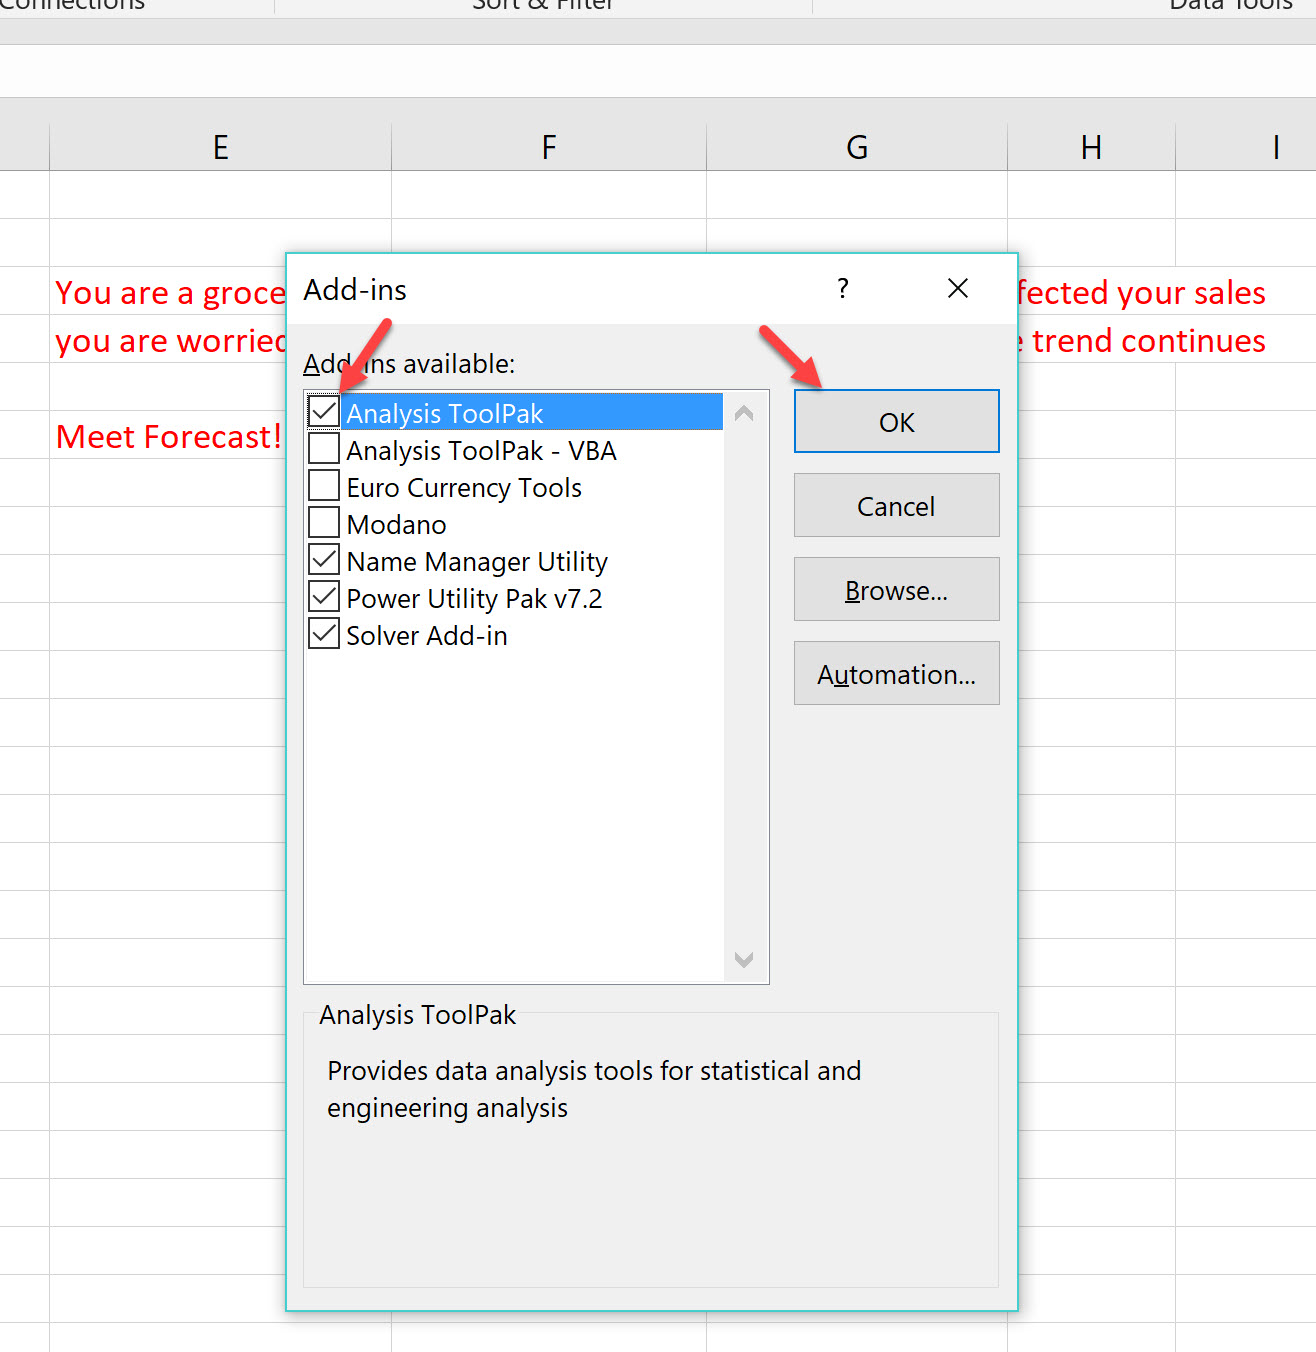Click the help question mark icon
Screen dimensions: 1316x1352
point(842,288)
